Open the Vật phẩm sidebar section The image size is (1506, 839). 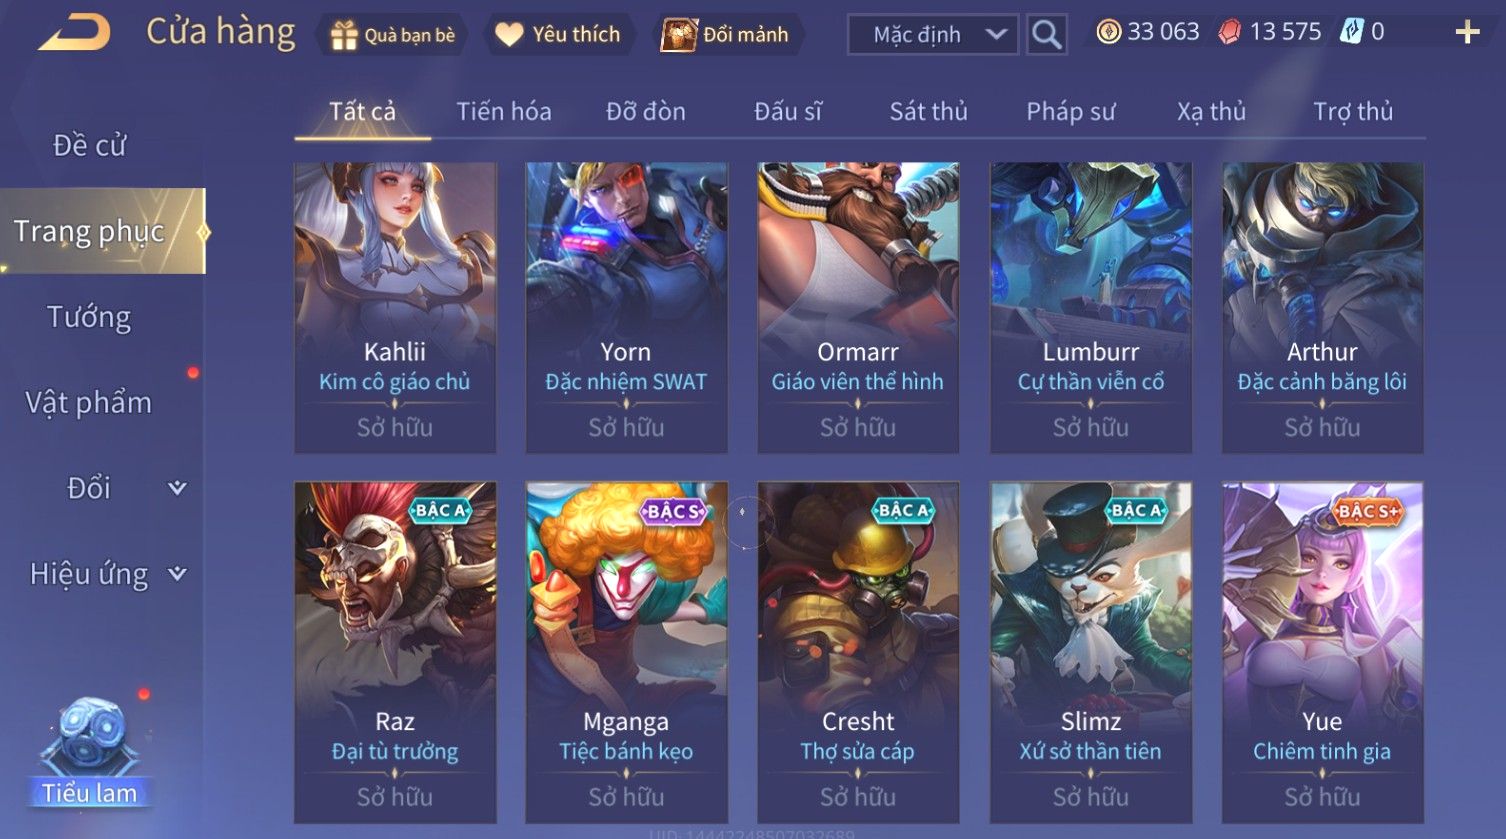pos(89,402)
